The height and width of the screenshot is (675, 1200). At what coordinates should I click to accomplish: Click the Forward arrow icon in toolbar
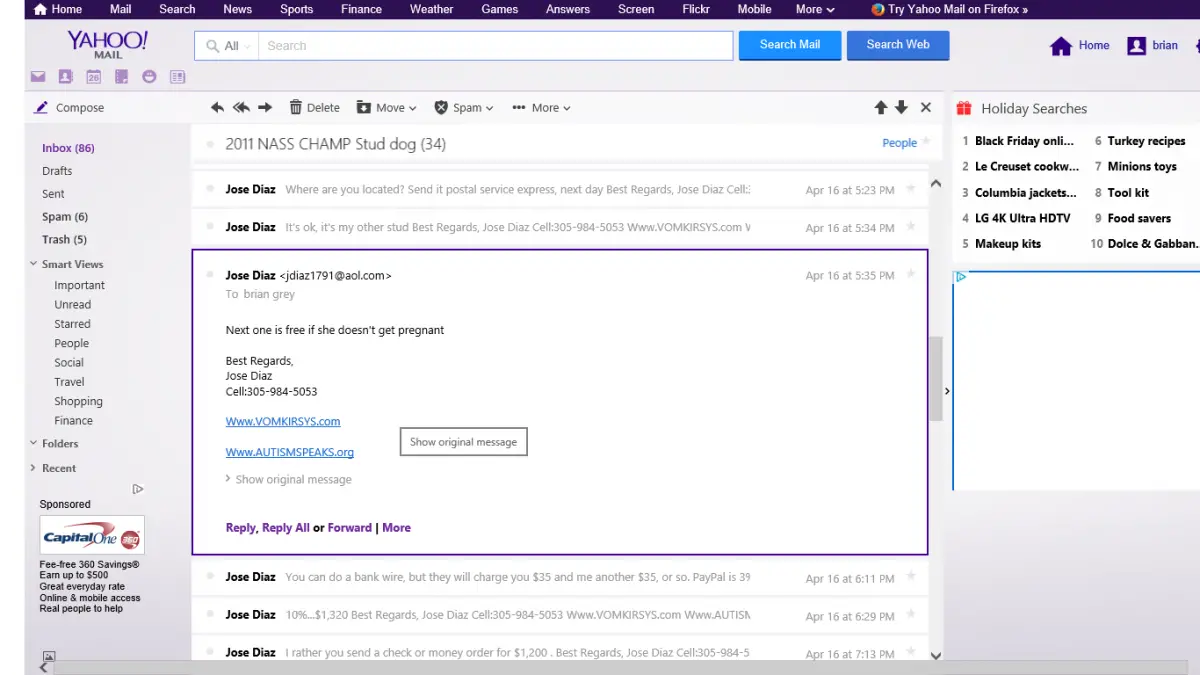point(265,108)
